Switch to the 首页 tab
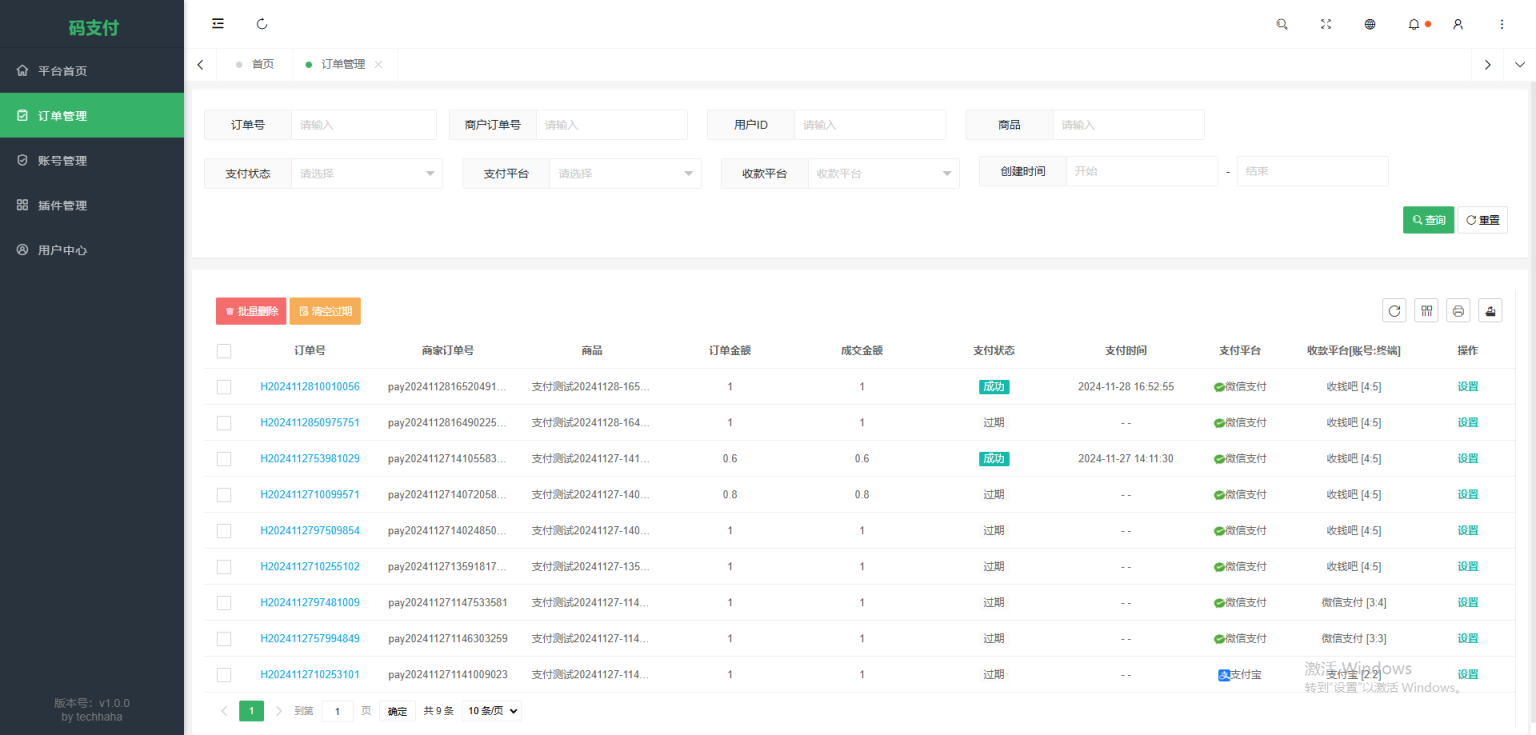The image size is (1536, 735). pyautogui.click(x=263, y=63)
